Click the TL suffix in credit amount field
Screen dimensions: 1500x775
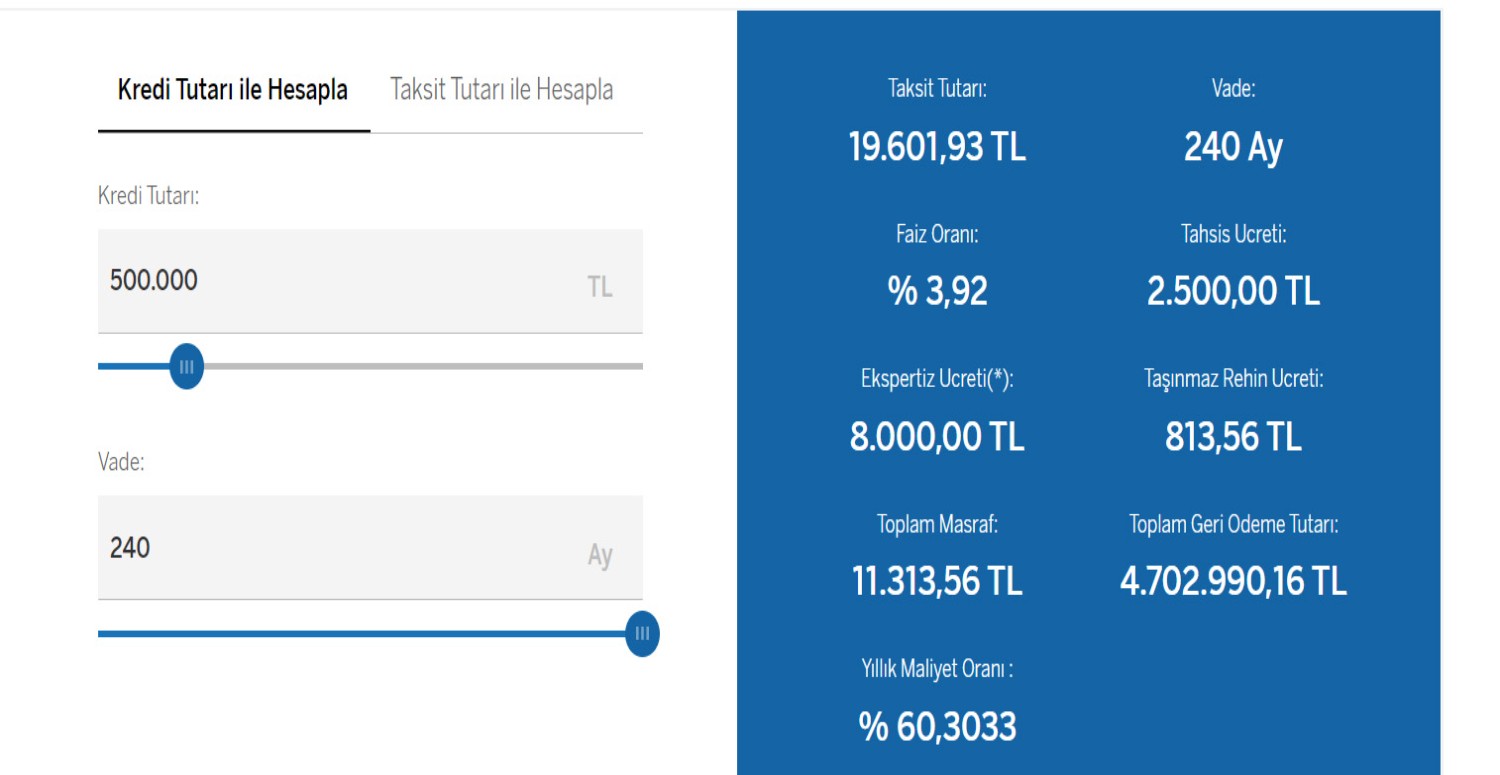pyautogui.click(x=599, y=288)
